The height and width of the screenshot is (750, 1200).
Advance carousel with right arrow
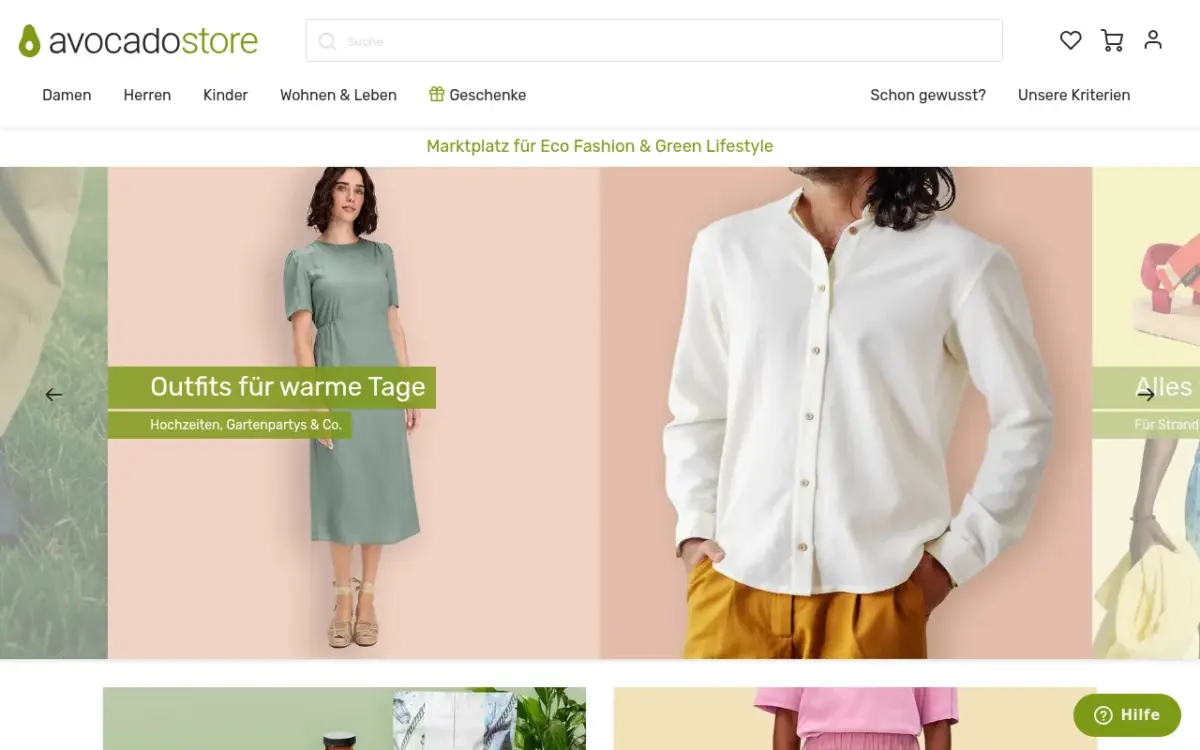click(x=1146, y=395)
